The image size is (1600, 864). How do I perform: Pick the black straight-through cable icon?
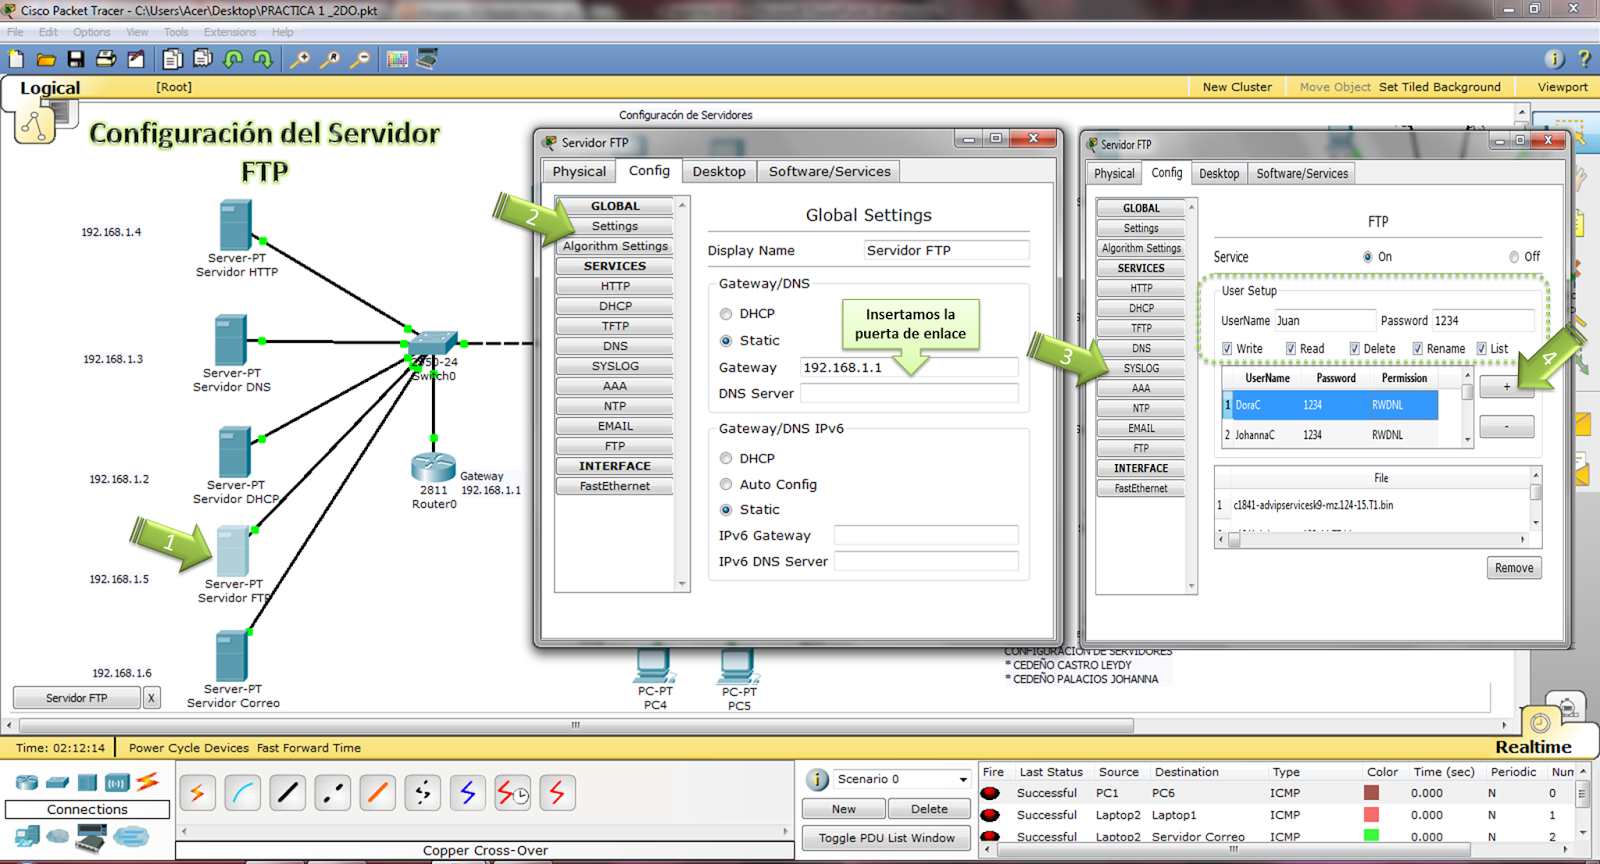click(288, 793)
